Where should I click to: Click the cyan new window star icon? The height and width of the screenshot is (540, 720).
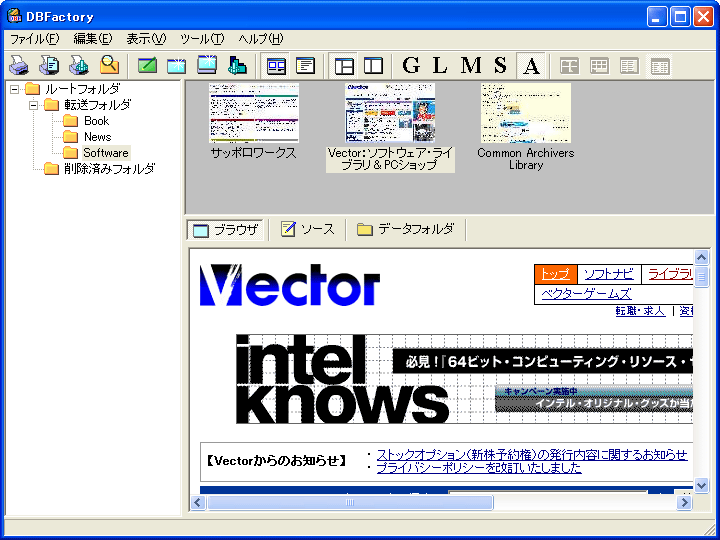(x=177, y=65)
